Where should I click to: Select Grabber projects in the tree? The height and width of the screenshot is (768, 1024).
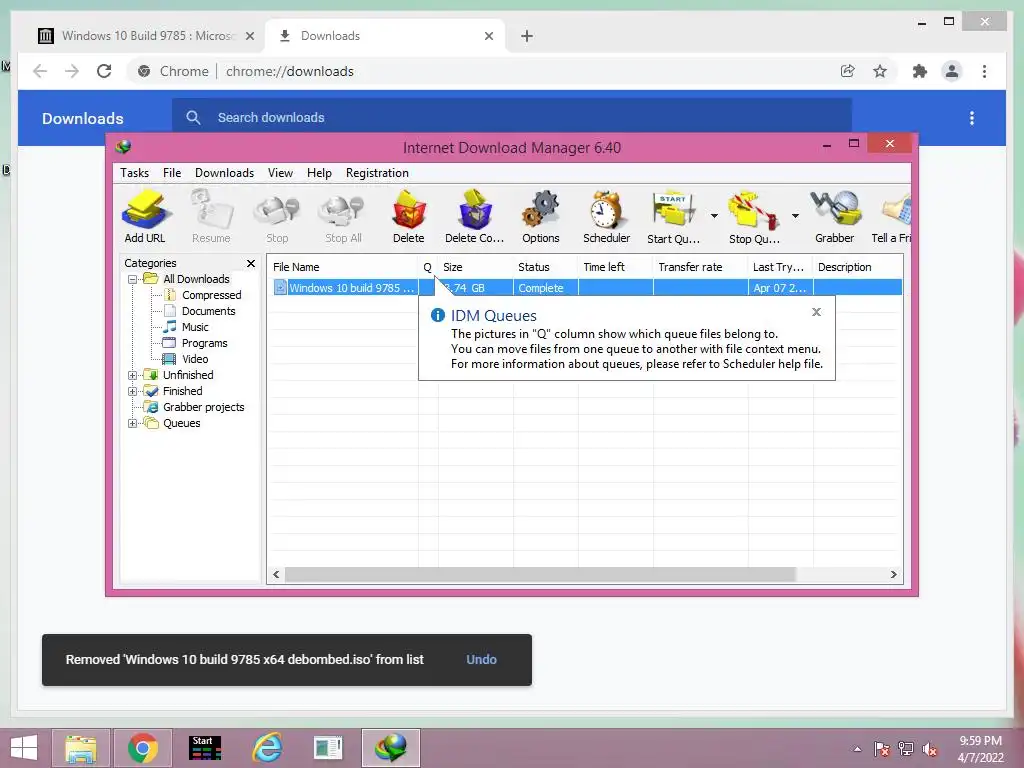pyautogui.click(x=203, y=408)
